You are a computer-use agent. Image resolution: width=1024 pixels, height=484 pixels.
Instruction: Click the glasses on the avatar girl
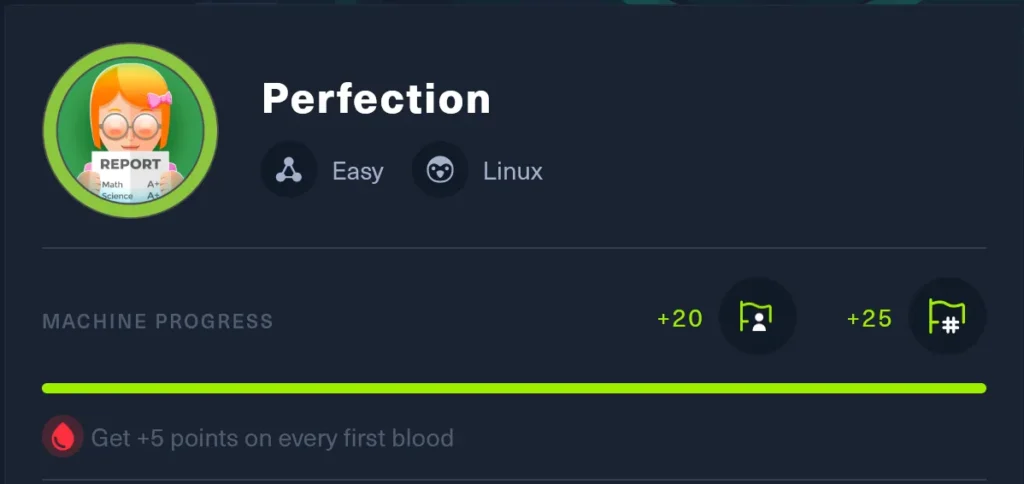pyautogui.click(x=130, y=127)
